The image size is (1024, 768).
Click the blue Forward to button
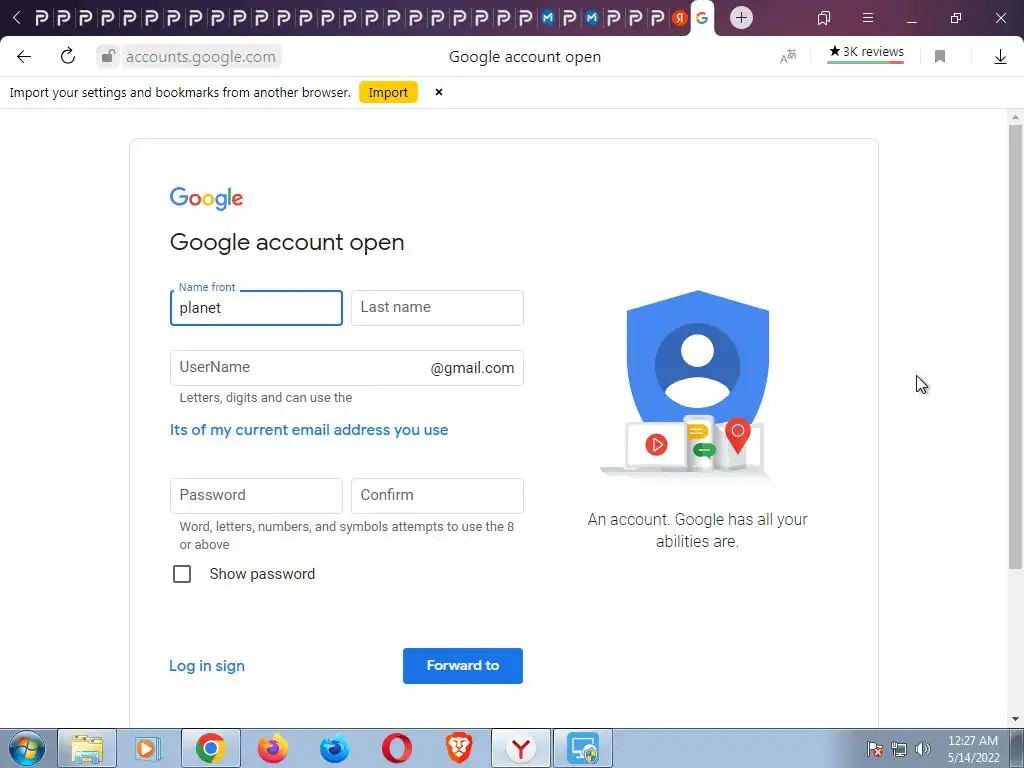(462, 665)
